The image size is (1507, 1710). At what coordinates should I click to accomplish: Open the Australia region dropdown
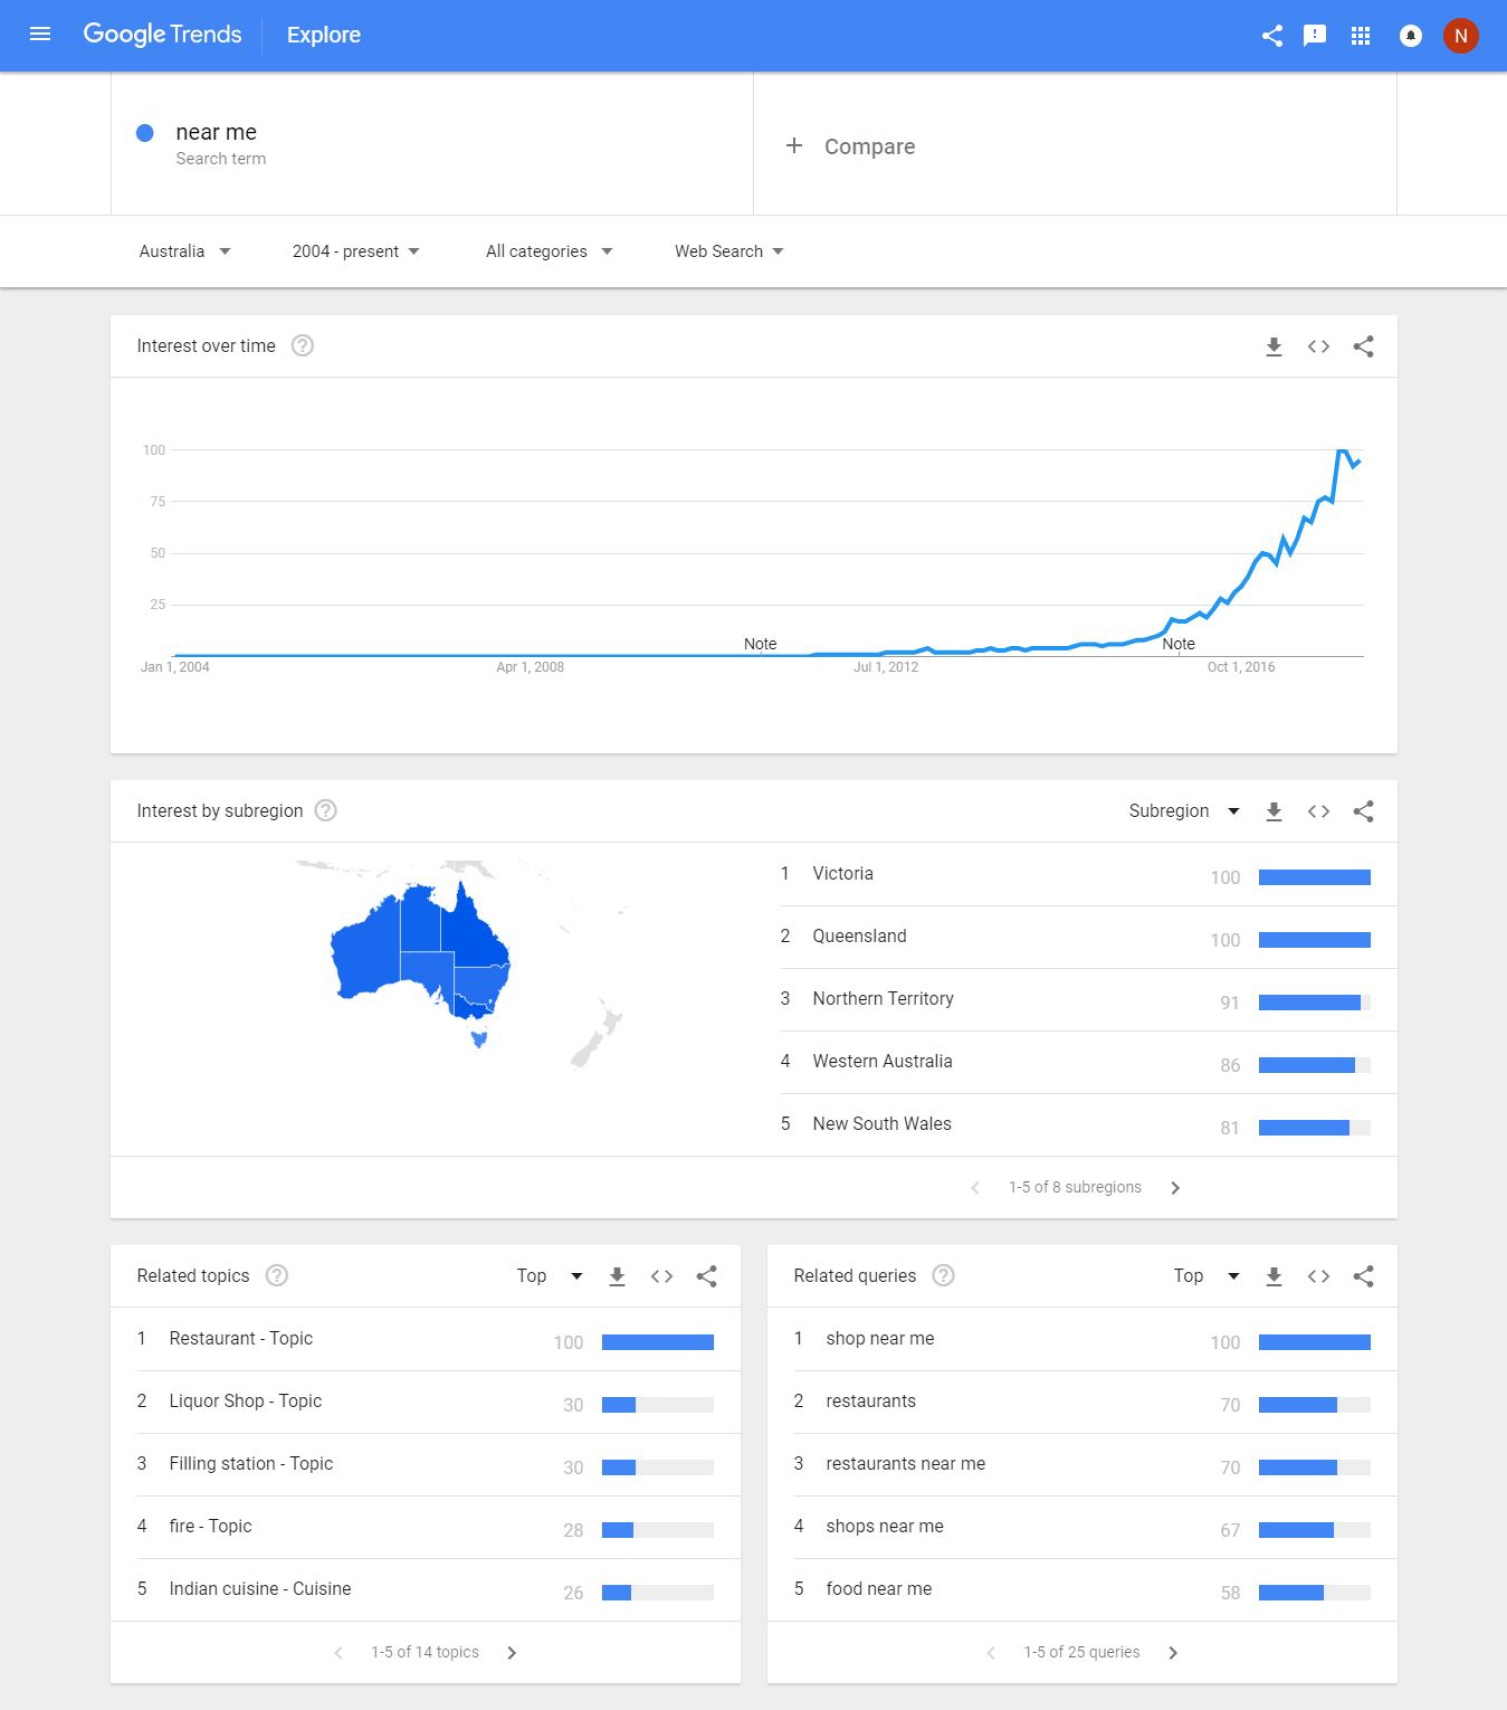(x=185, y=252)
